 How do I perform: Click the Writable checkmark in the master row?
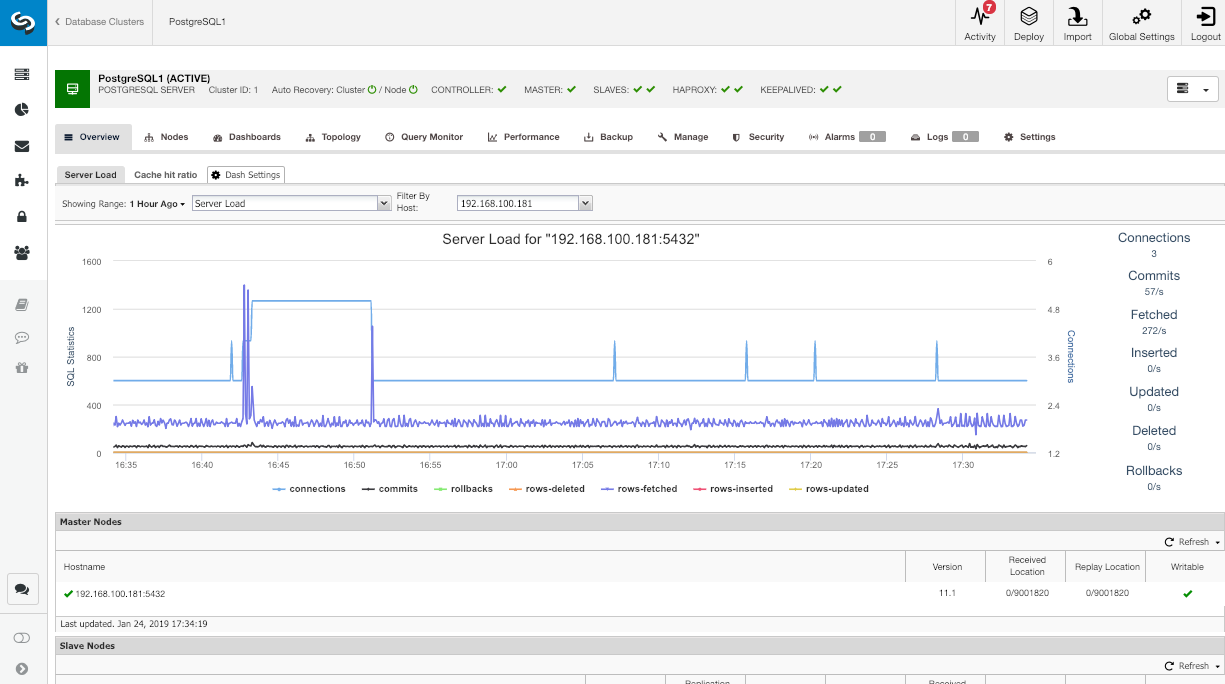pos(1188,594)
